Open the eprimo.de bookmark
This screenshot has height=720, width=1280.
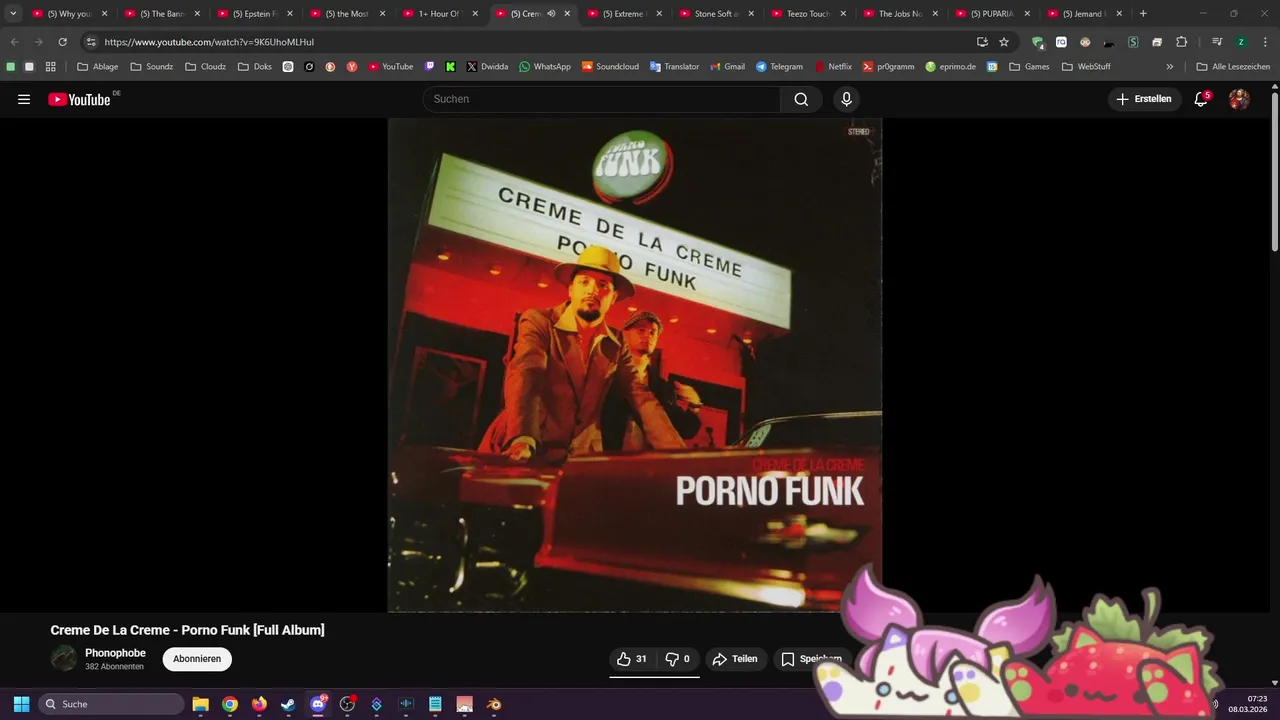click(950, 66)
